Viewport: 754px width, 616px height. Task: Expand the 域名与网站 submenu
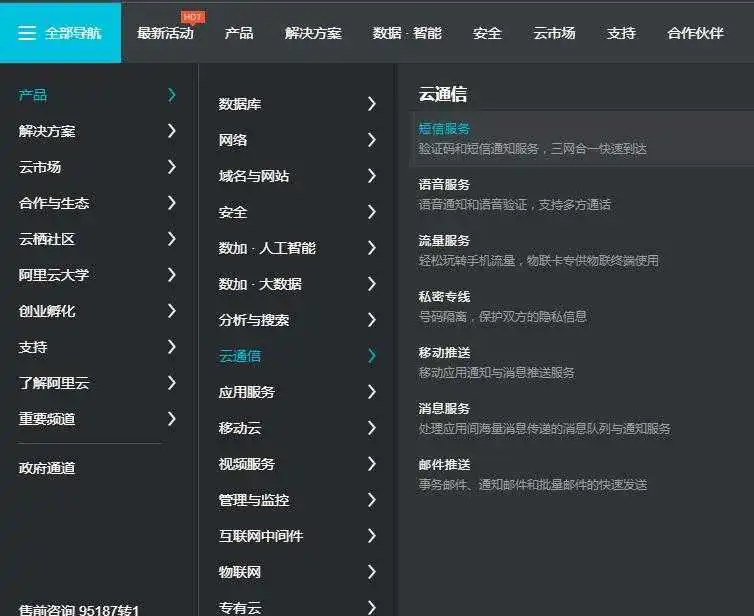click(x=254, y=176)
